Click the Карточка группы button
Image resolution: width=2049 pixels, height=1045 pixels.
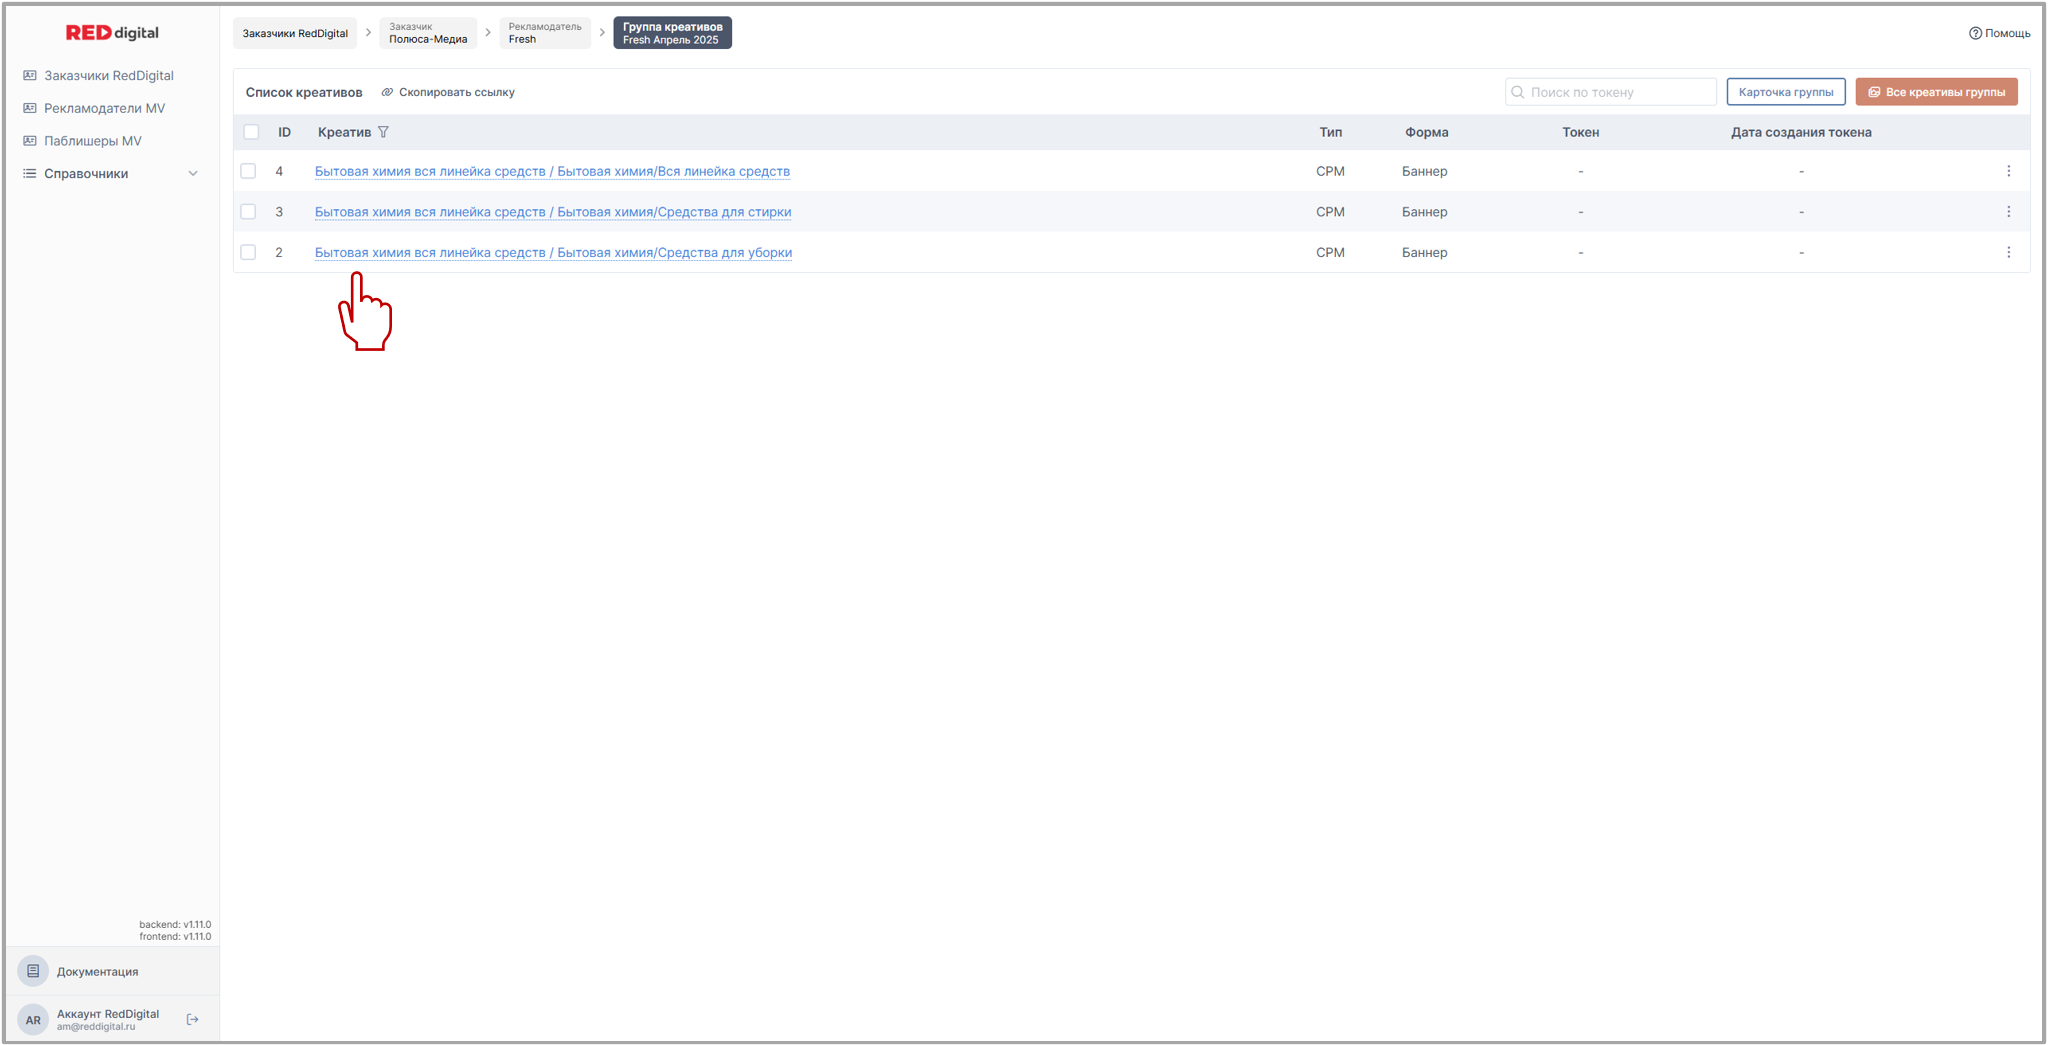1785,92
